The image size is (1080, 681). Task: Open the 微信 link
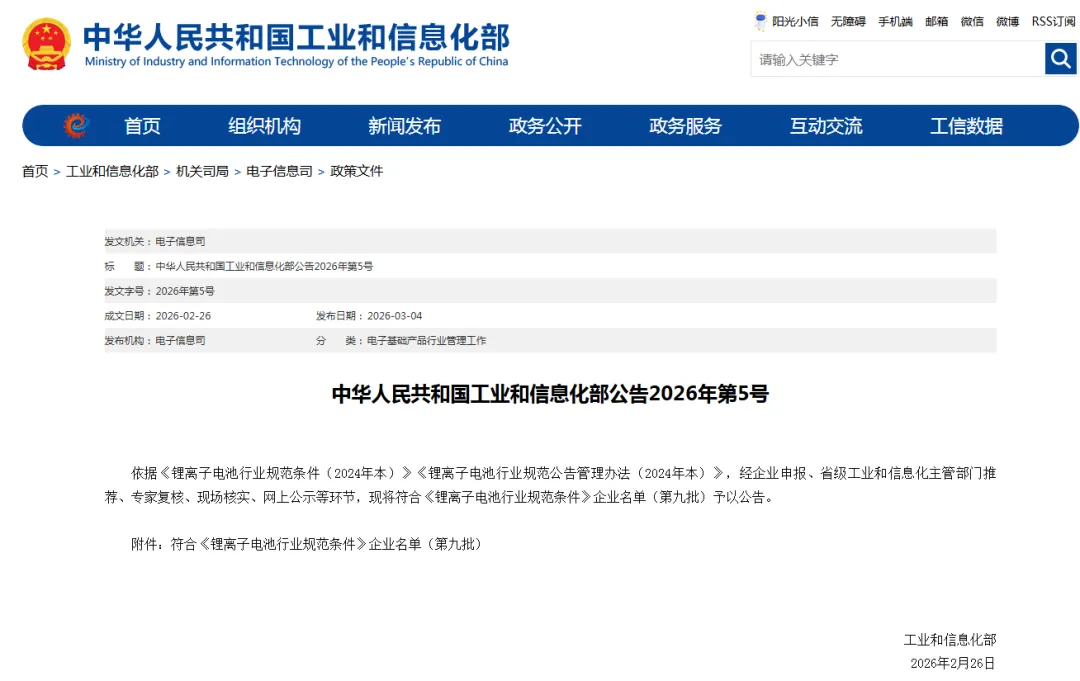tap(972, 21)
